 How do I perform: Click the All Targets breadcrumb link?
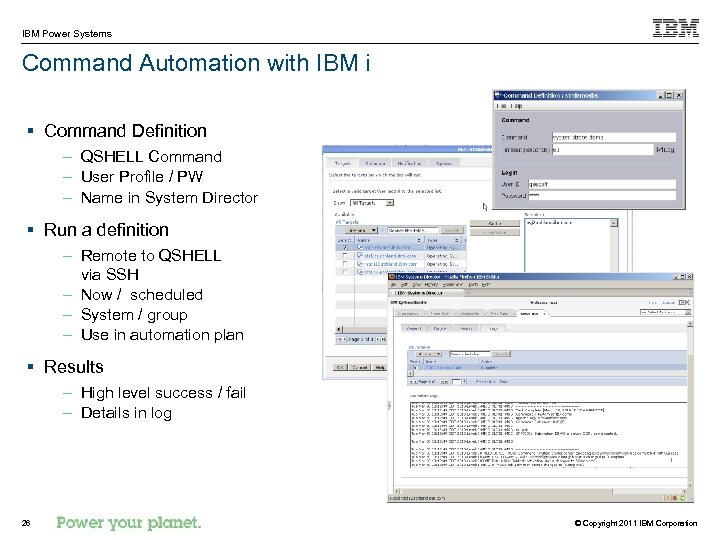tap(347, 222)
